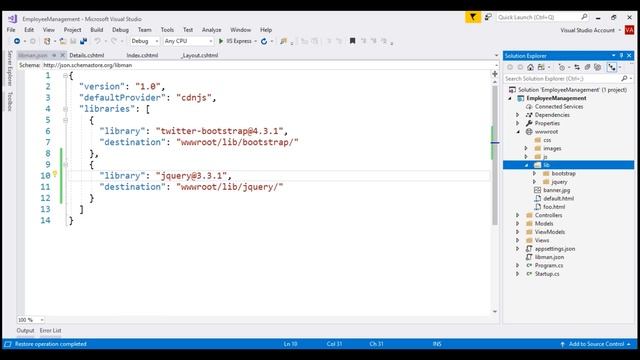Switch to the _Layout.cshtml tab
This screenshot has width=640, height=360.
pos(200,56)
